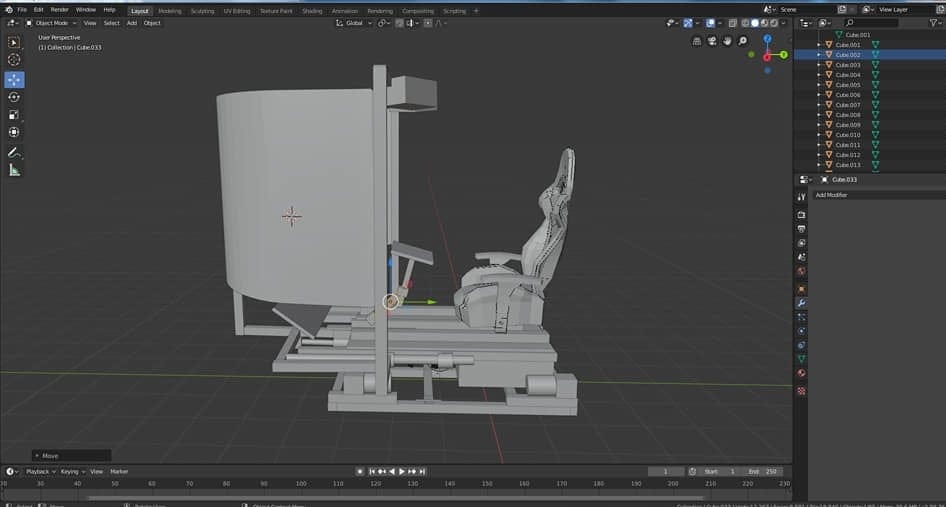
Task: Select the Annotate tool
Action: (14, 153)
